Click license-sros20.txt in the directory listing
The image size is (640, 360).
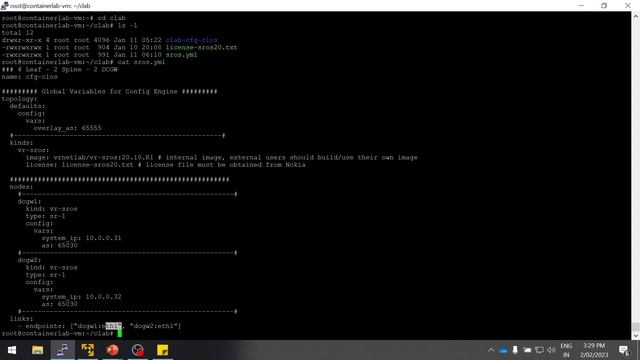pos(201,47)
